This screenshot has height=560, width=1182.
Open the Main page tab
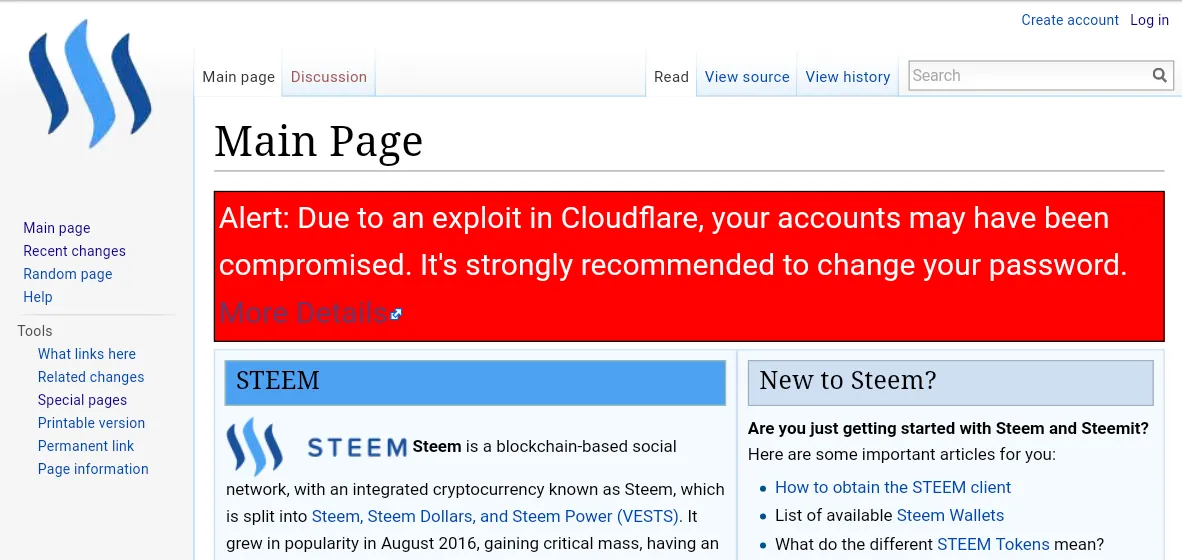click(x=238, y=77)
